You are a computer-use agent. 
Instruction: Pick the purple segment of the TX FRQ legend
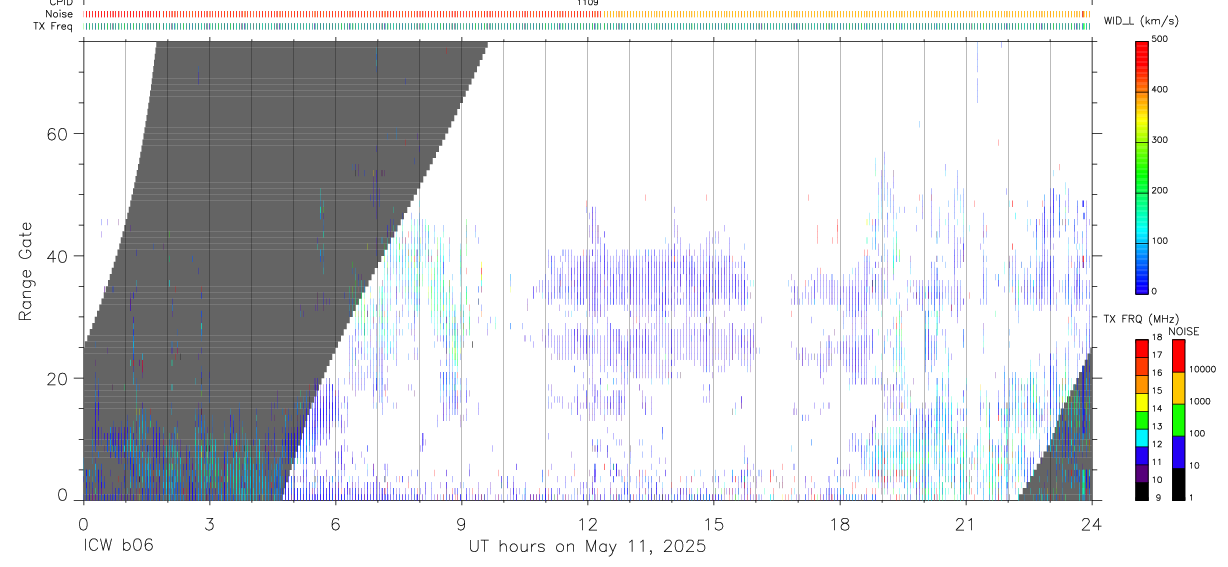click(1141, 473)
